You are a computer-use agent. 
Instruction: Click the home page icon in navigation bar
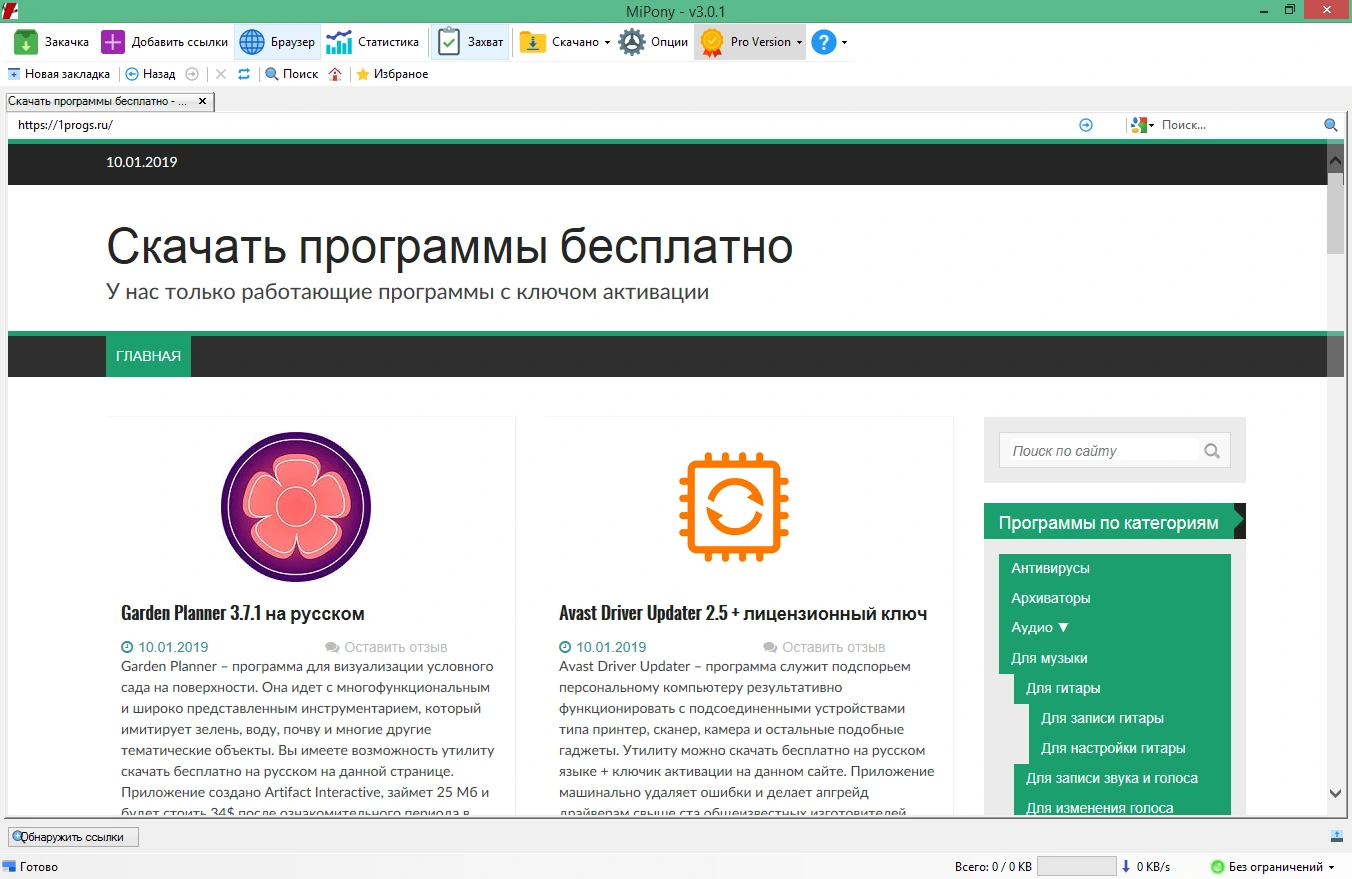click(335, 74)
